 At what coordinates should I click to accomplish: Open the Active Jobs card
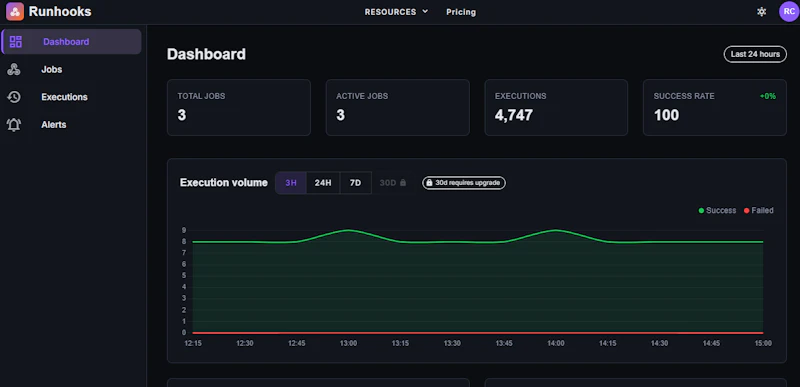(x=397, y=107)
